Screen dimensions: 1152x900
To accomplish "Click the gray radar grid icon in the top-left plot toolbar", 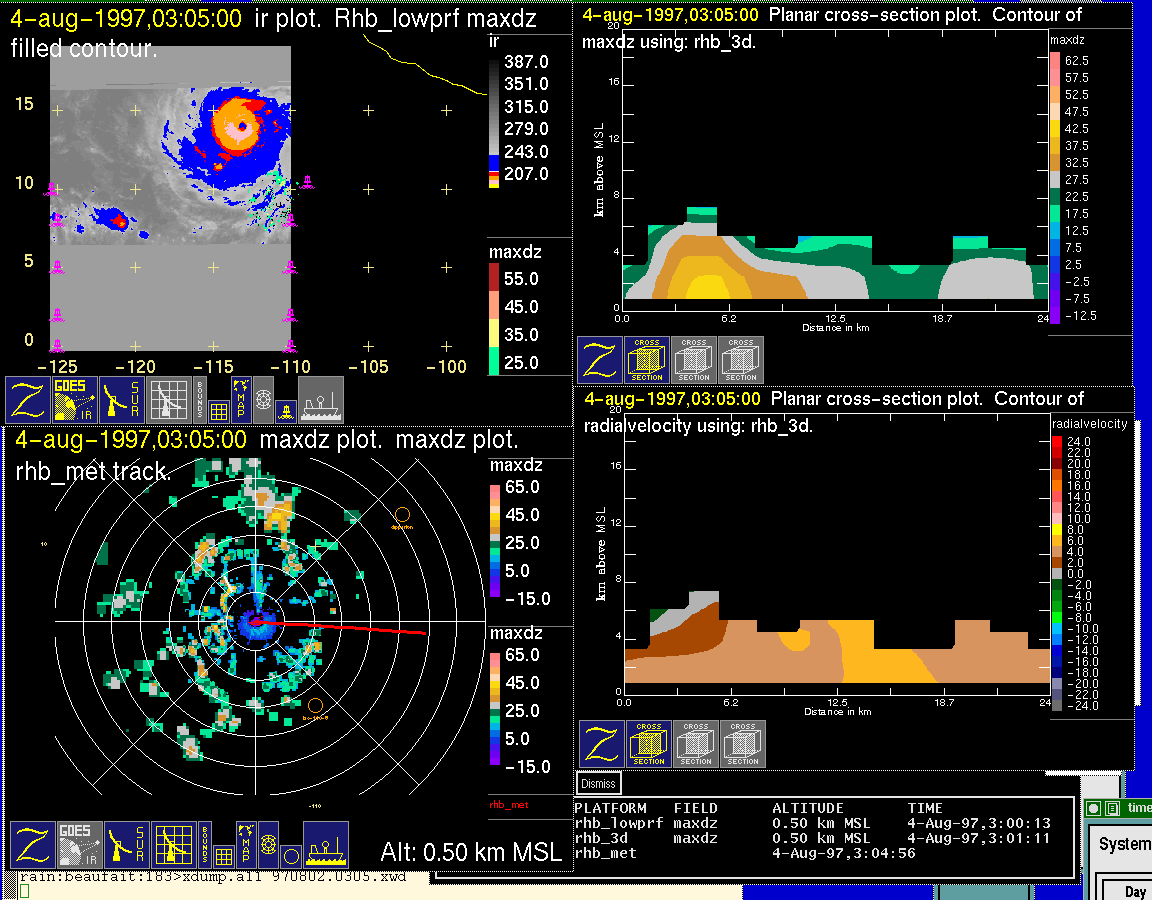I will click(x=168, y=400).
